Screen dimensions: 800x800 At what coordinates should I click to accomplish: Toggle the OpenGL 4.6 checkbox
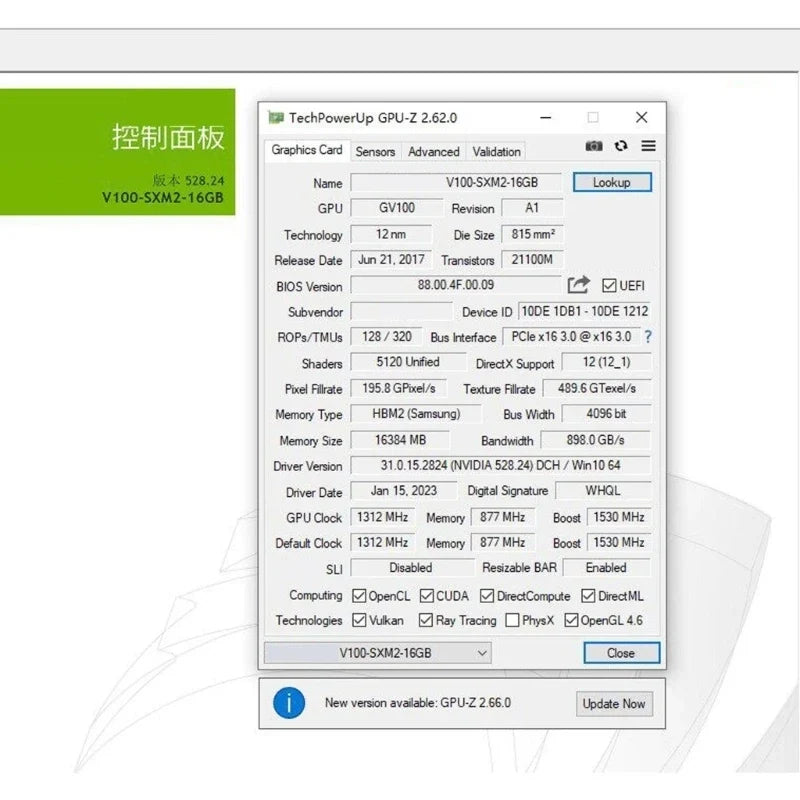(x=571, y=620)
